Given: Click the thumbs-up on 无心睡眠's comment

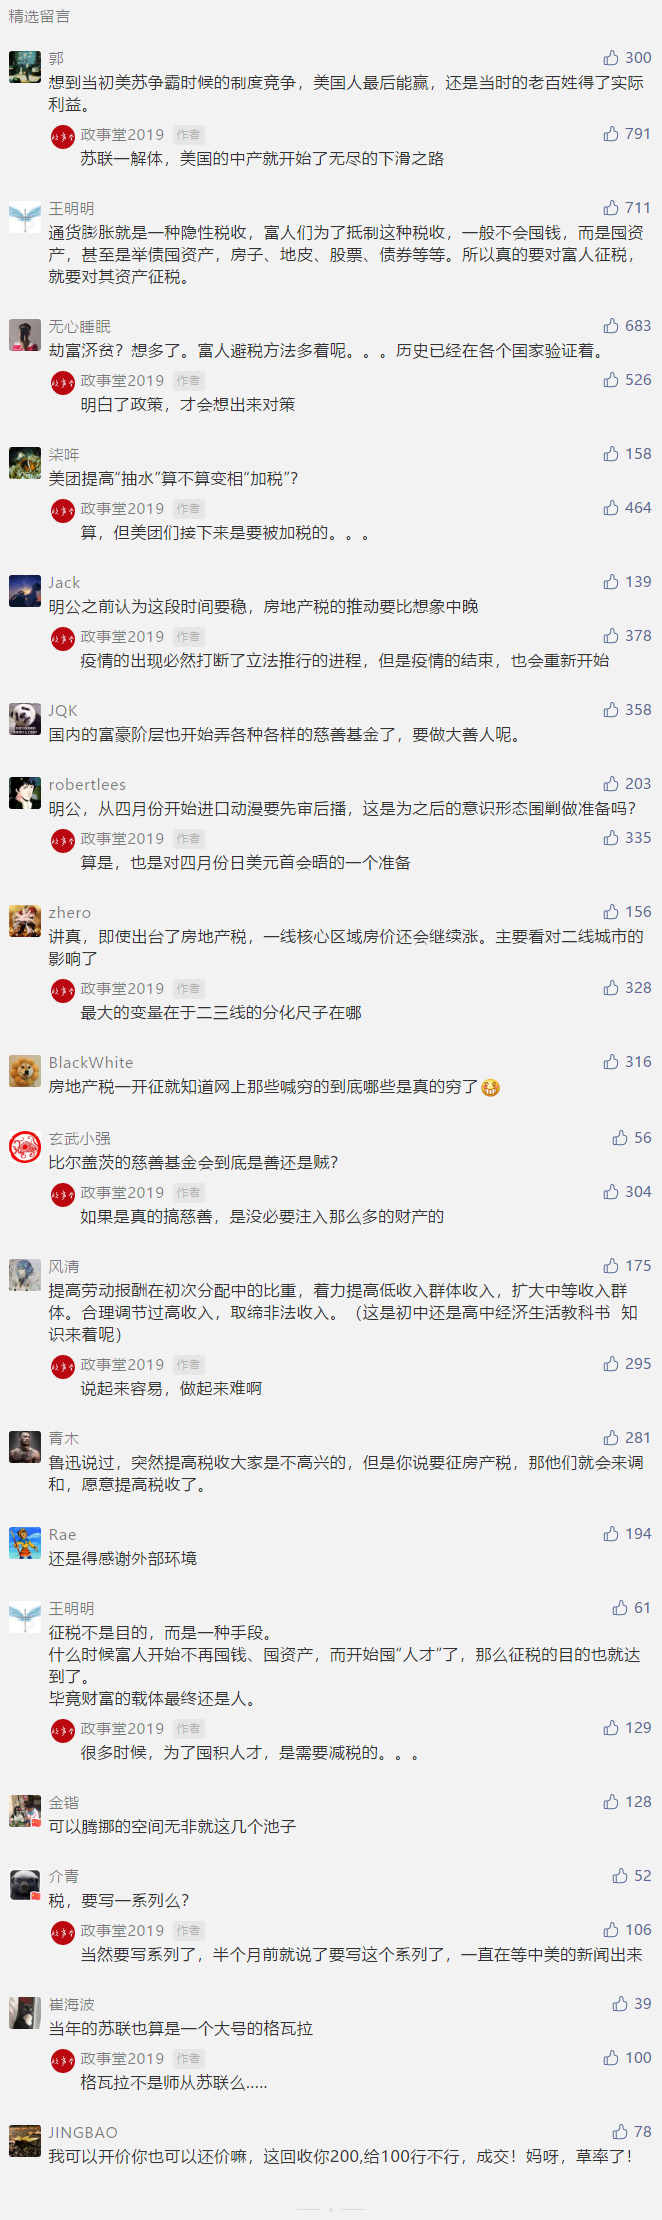Looking at the screenshot, I should tap(611, 326).
